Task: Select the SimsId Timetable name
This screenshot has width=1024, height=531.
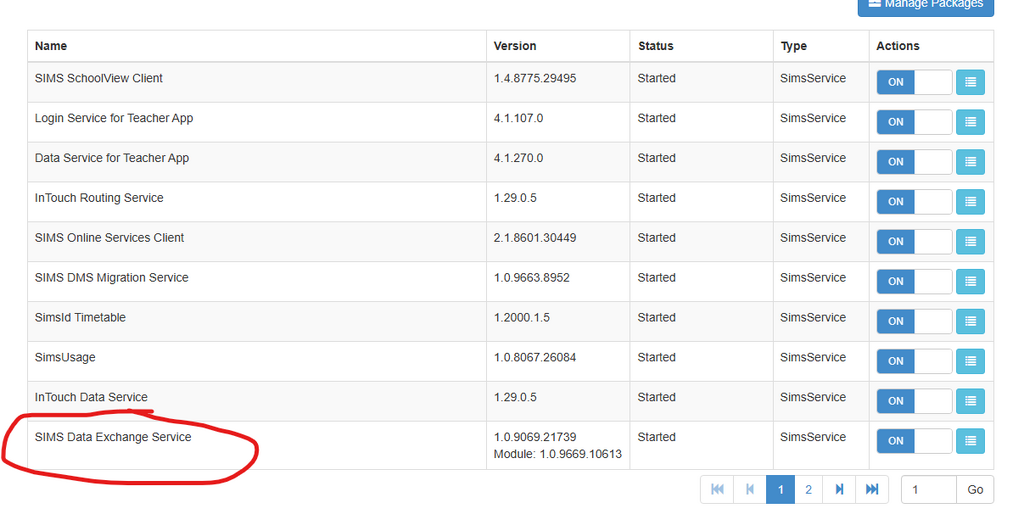Action: (x=80, y=317)
